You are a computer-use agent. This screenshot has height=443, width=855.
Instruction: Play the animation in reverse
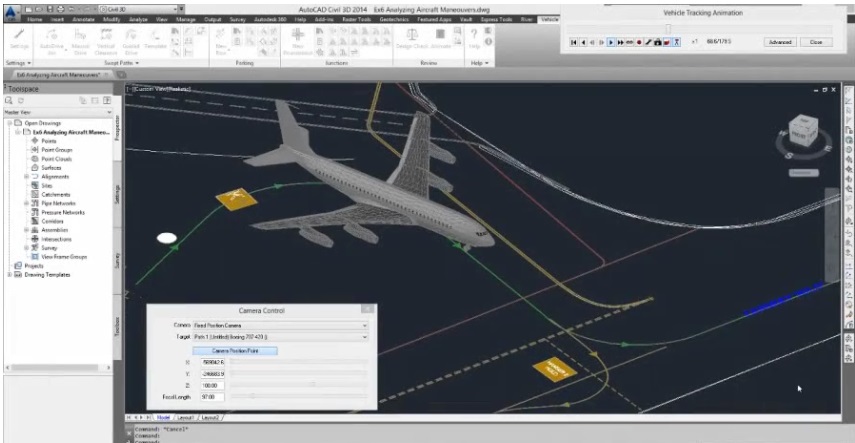pyautogui.click(x=583, y=42)
